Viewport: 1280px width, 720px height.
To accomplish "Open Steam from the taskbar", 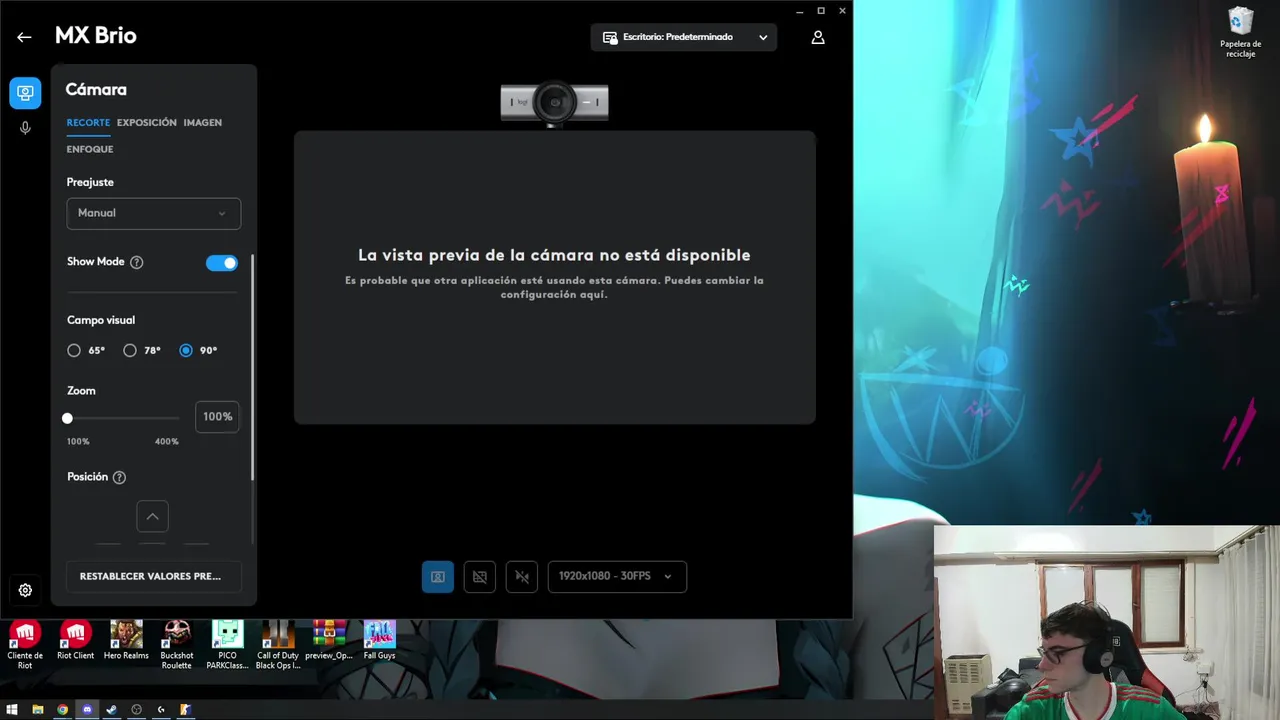I will (x=111, y=710).
